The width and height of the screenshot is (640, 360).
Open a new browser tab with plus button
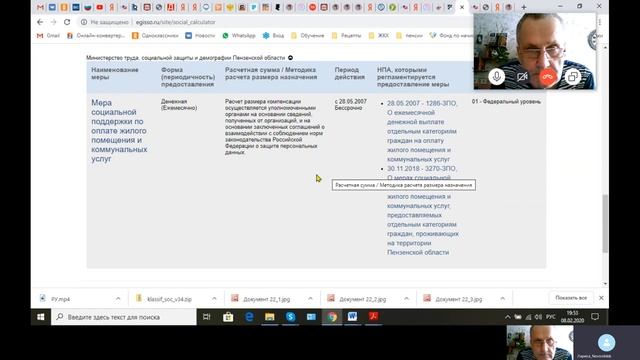pos(524,7)
